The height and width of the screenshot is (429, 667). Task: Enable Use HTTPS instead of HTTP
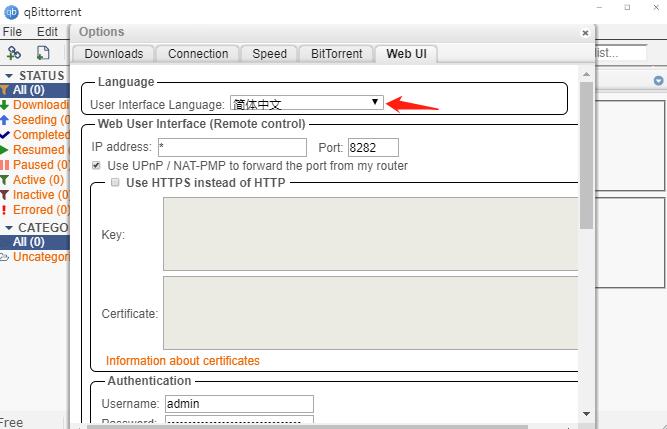(116, 182)
